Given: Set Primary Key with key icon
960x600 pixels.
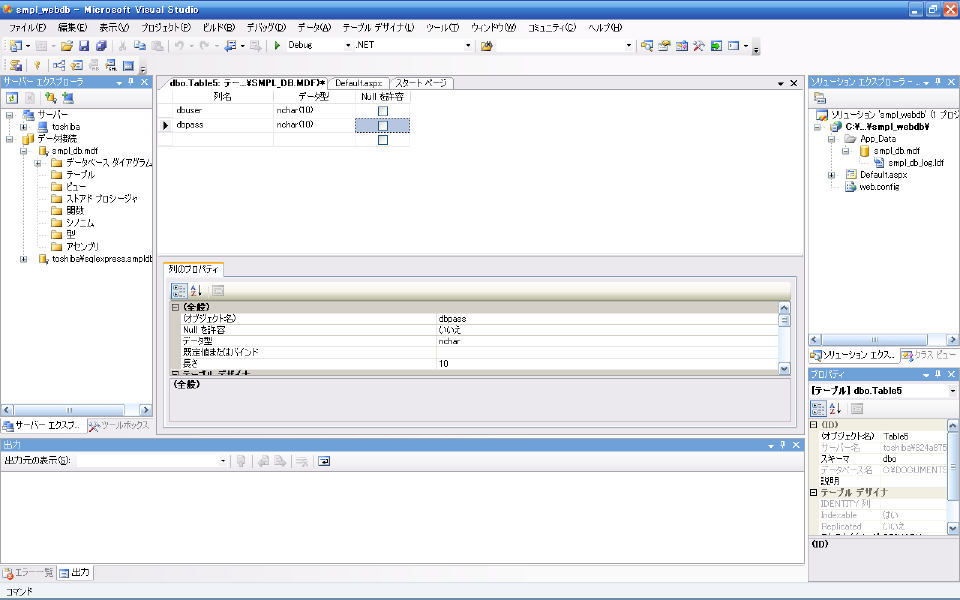Looking at the screenshot, I should [x=37, y=65].
